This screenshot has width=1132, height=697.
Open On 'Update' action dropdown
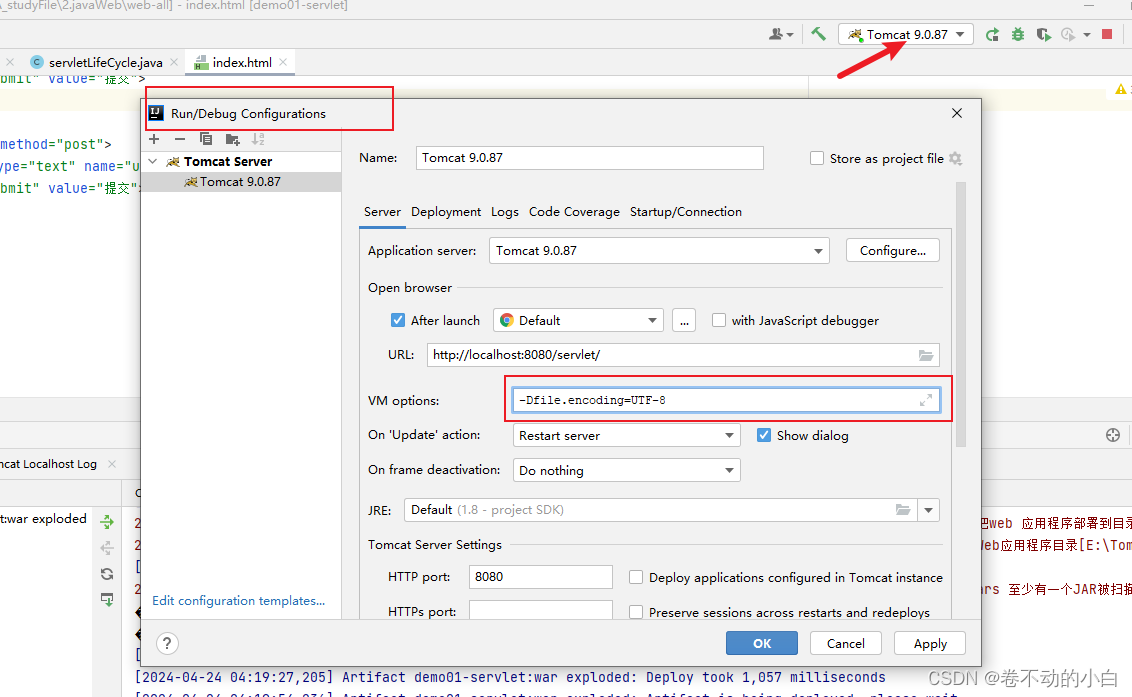[x=627, y=435]
